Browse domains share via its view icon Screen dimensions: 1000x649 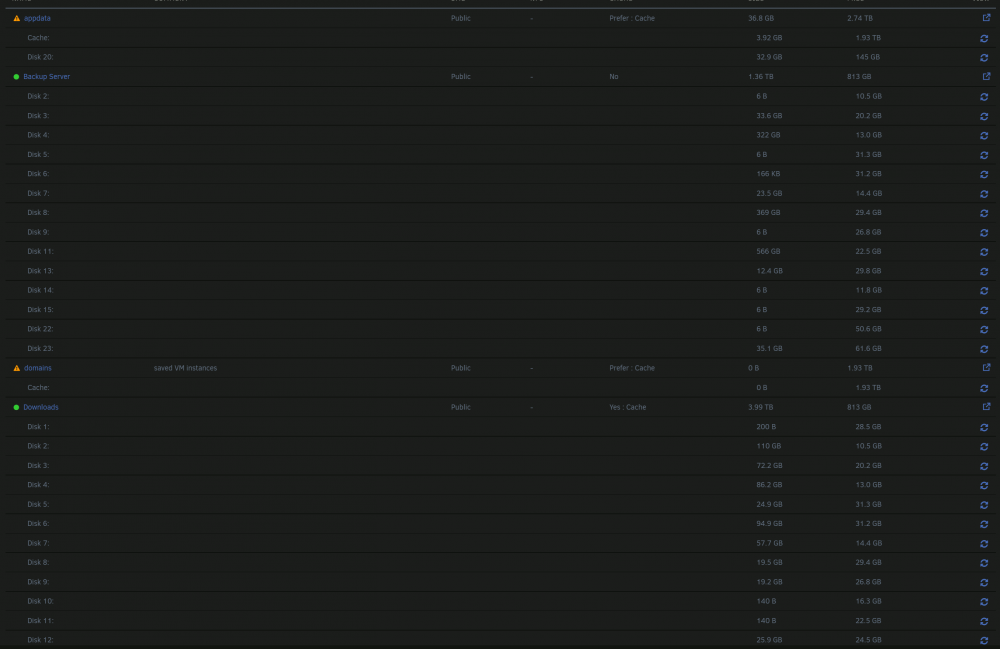(986, 367)
